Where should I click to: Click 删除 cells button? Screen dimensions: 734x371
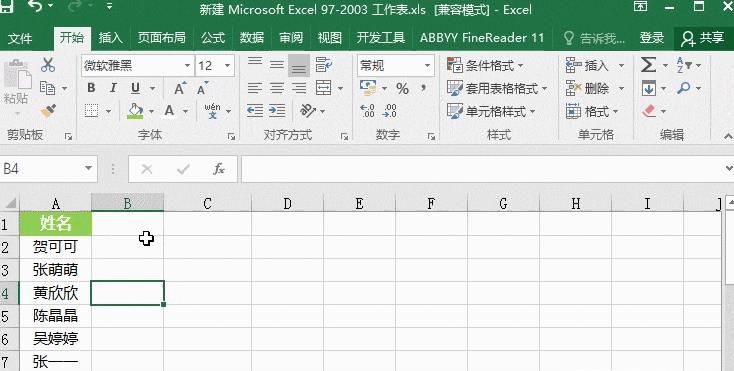click(595, 88)
